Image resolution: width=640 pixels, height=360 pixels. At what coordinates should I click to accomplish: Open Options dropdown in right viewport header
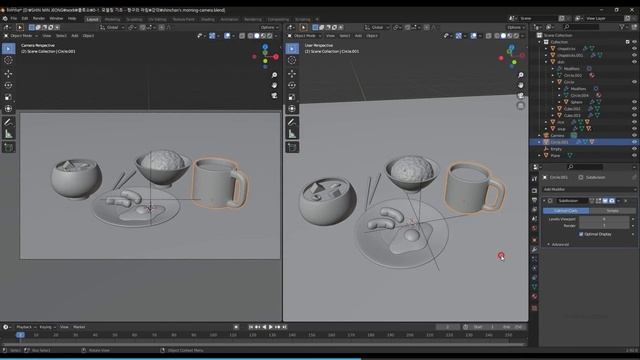516,27
